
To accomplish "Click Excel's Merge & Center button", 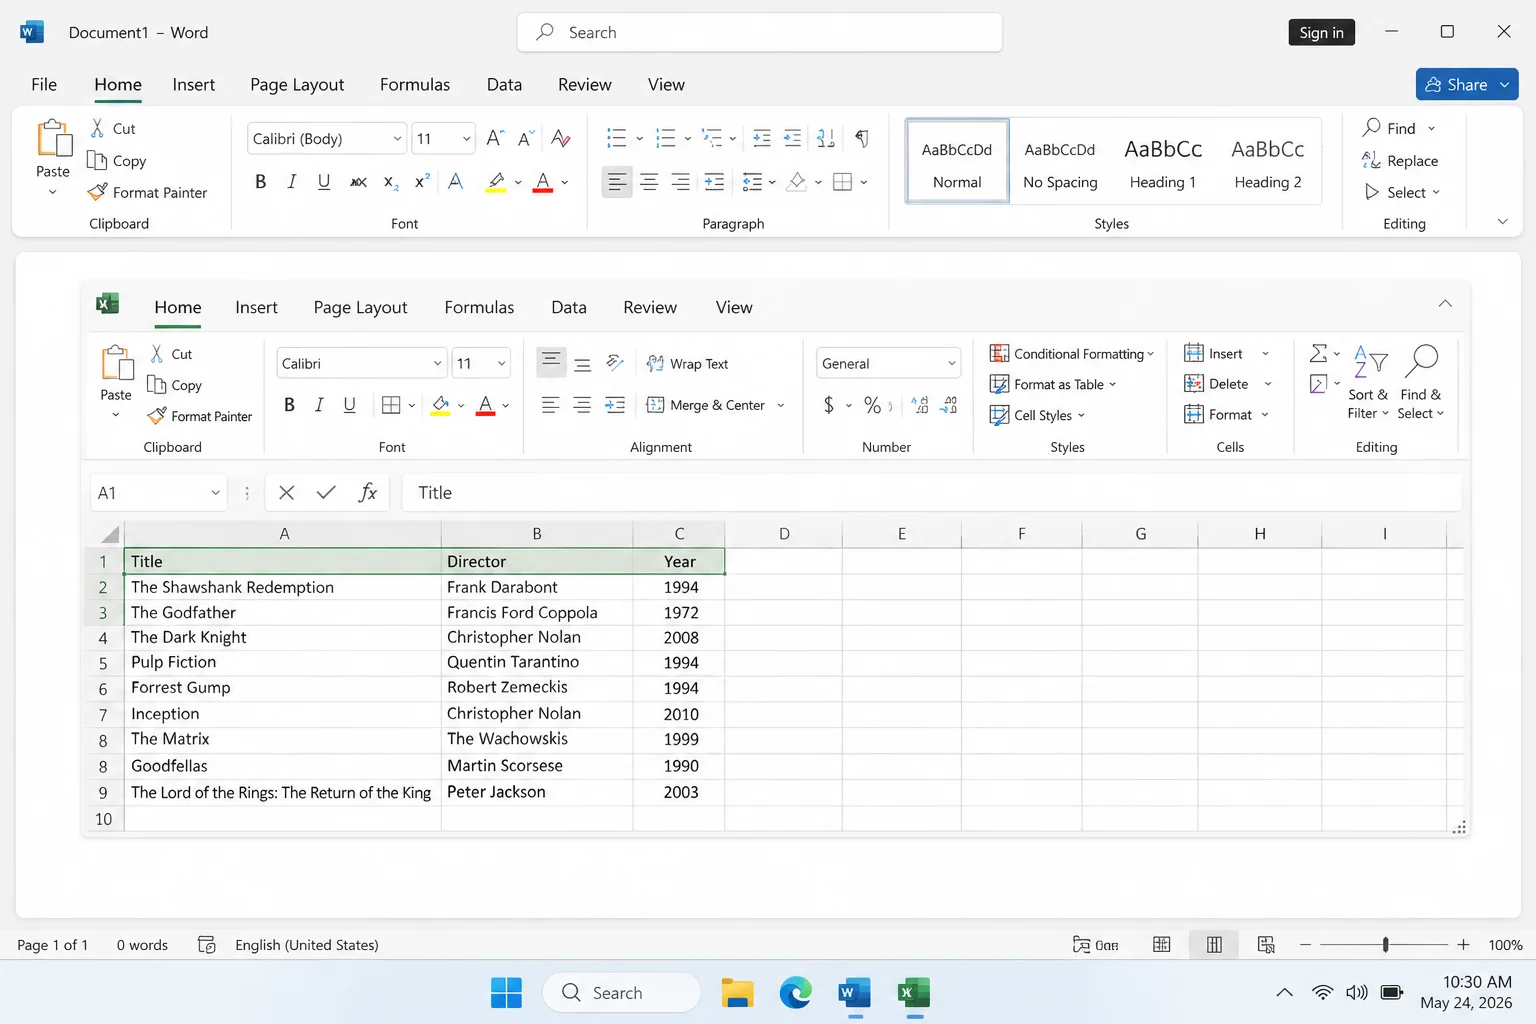I will 706,405.
